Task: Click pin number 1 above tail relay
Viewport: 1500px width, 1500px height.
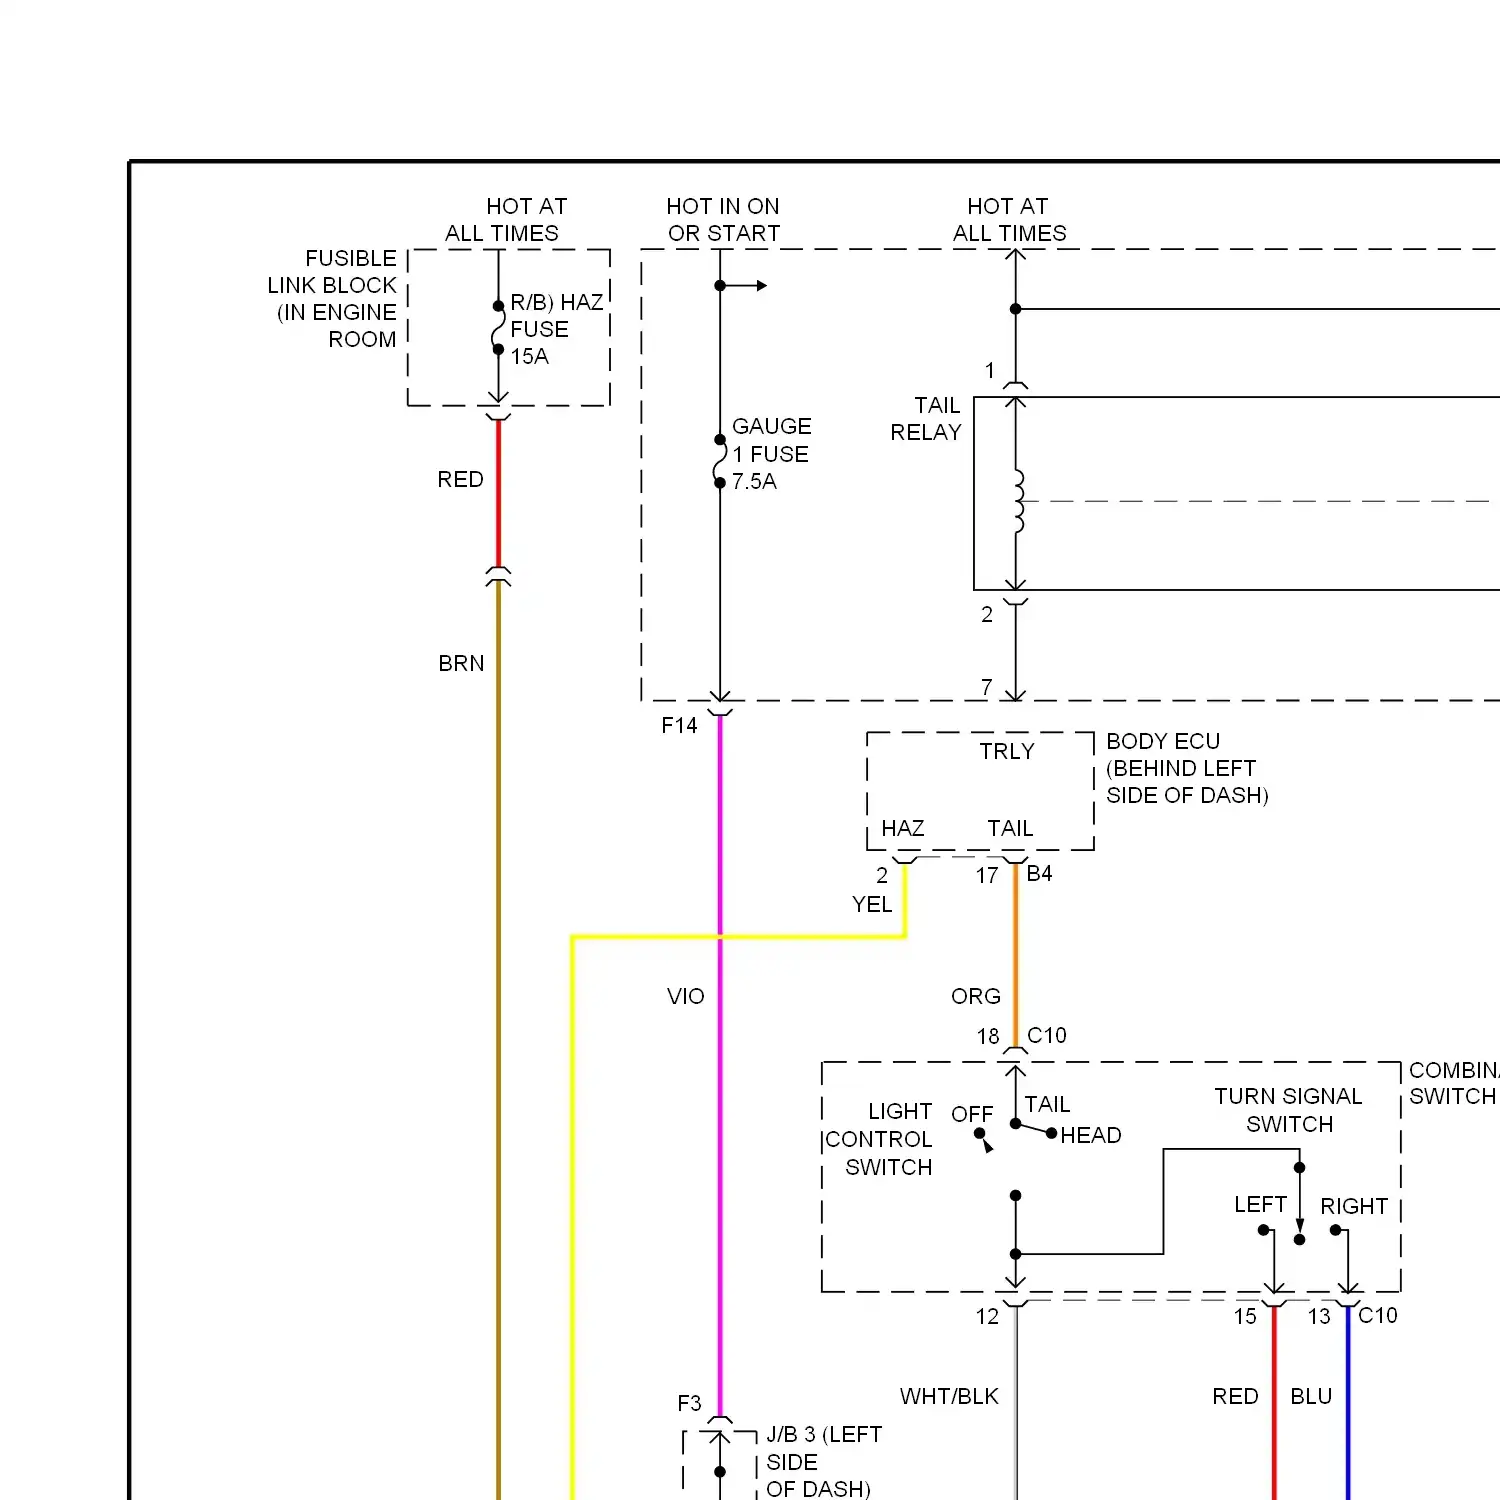Action: tap(990, 371)
